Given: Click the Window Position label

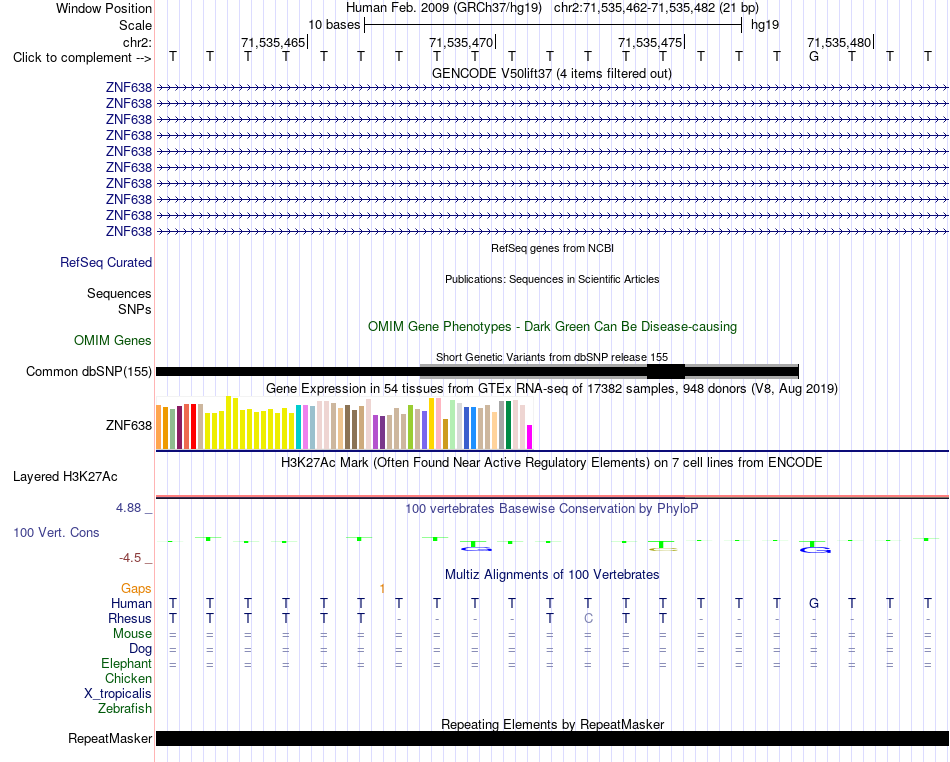Looking at the screenshot, I should point(104,8).
